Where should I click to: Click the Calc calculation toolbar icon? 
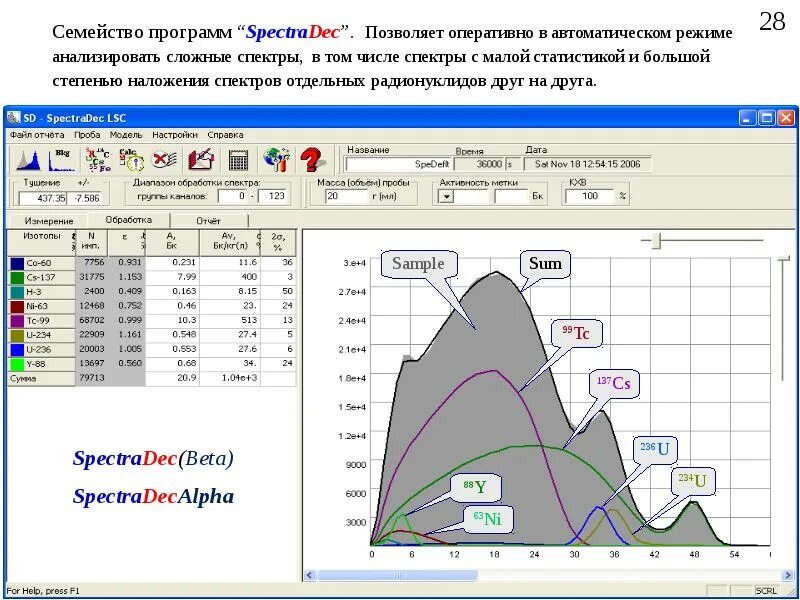pos(131,160)
